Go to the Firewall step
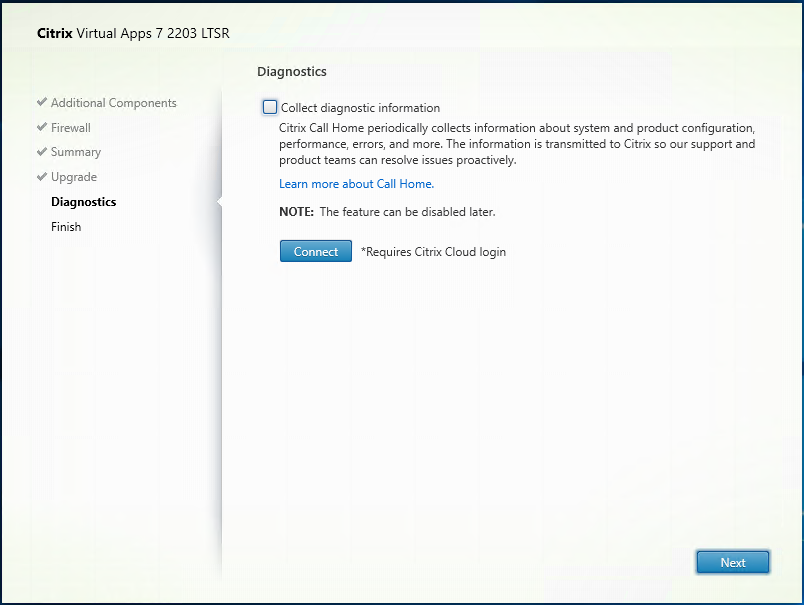This screenshot has height=605, width=804. pyautogui.click(x=71, y=128)
